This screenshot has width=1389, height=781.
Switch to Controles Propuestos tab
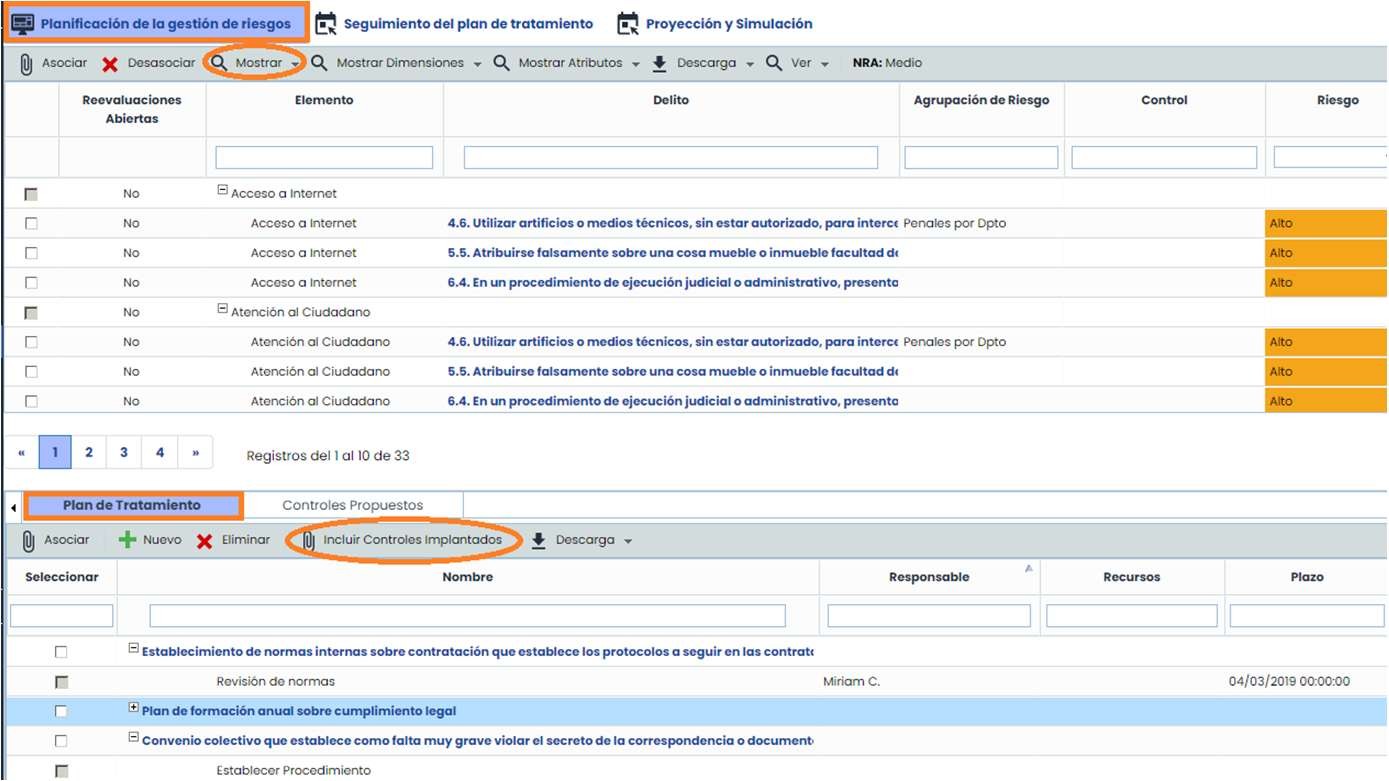pos(352,506)
